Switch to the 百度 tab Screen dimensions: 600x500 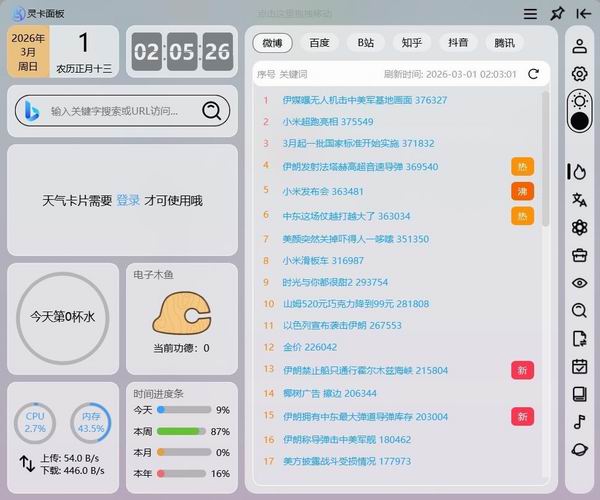[x=319, y=43]
